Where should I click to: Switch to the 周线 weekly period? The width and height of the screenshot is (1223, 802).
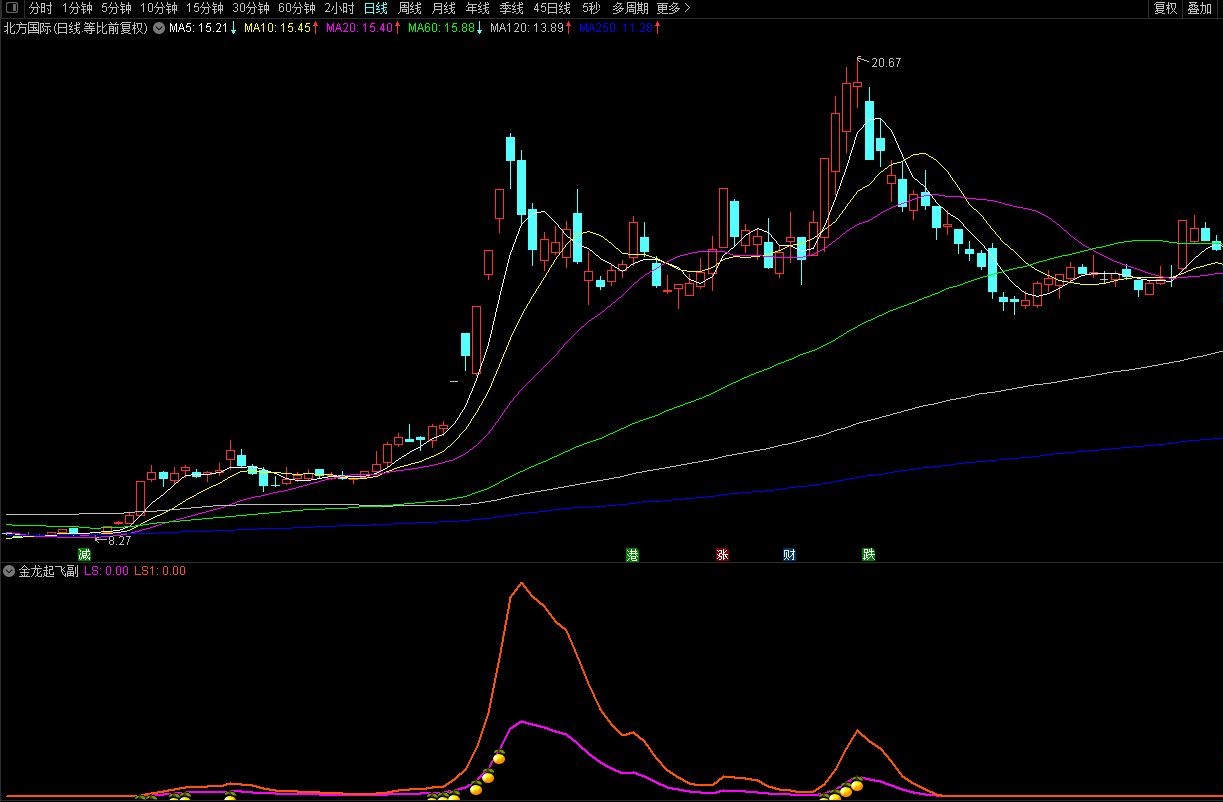click(410, 8)
